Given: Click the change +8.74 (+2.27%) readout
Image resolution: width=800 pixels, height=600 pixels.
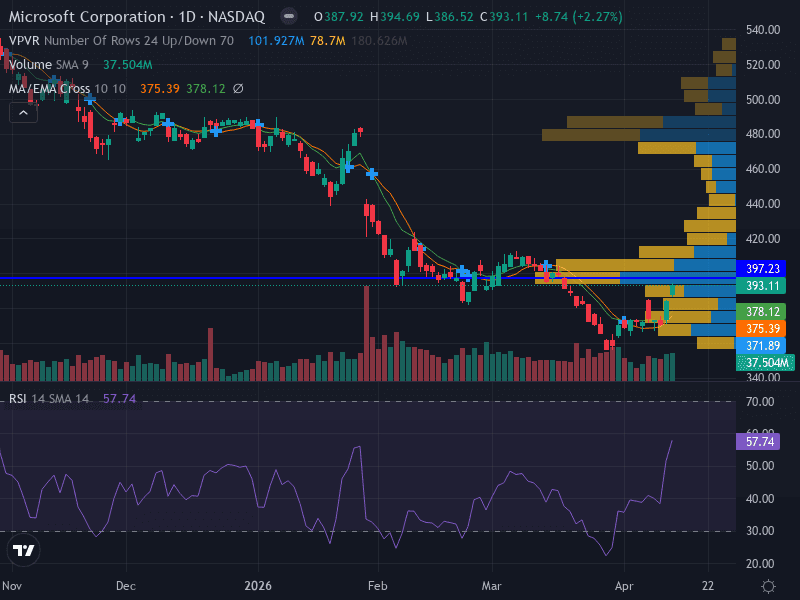Looking at the screenshot, I should pos(579,17).
